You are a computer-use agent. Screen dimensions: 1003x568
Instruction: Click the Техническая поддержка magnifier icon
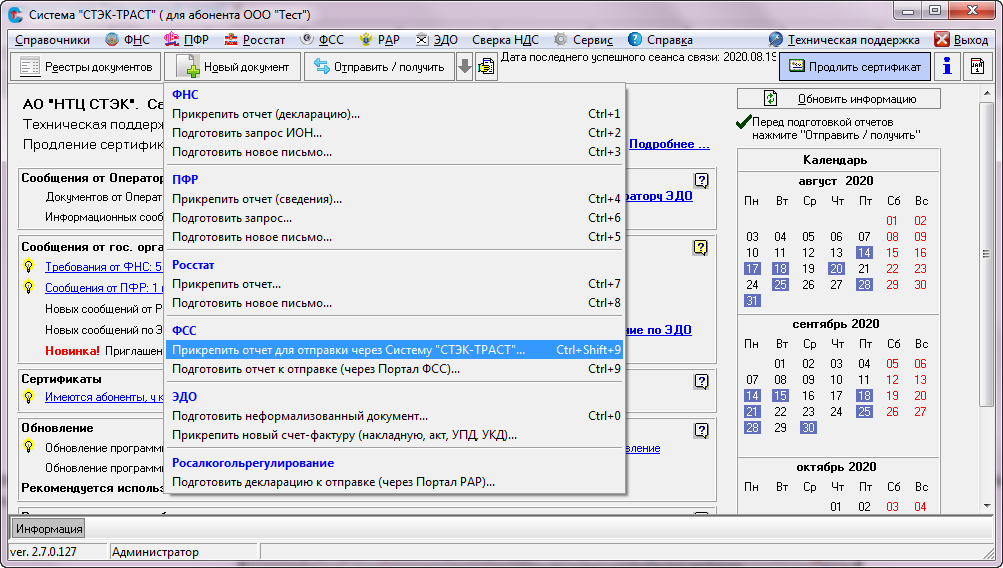[775, 40]
